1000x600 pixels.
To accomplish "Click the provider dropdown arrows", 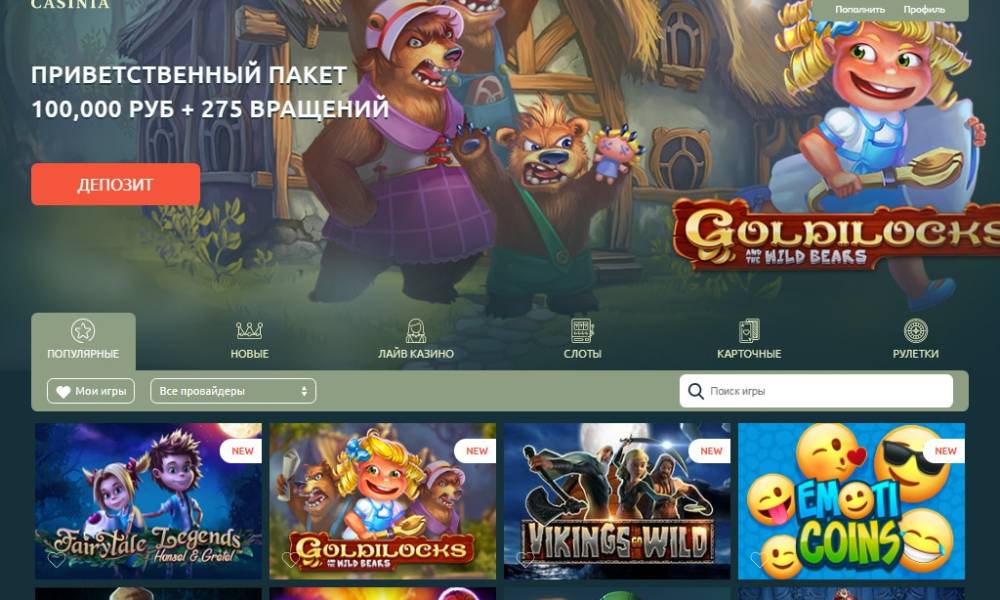I will [x=304, y=391].
